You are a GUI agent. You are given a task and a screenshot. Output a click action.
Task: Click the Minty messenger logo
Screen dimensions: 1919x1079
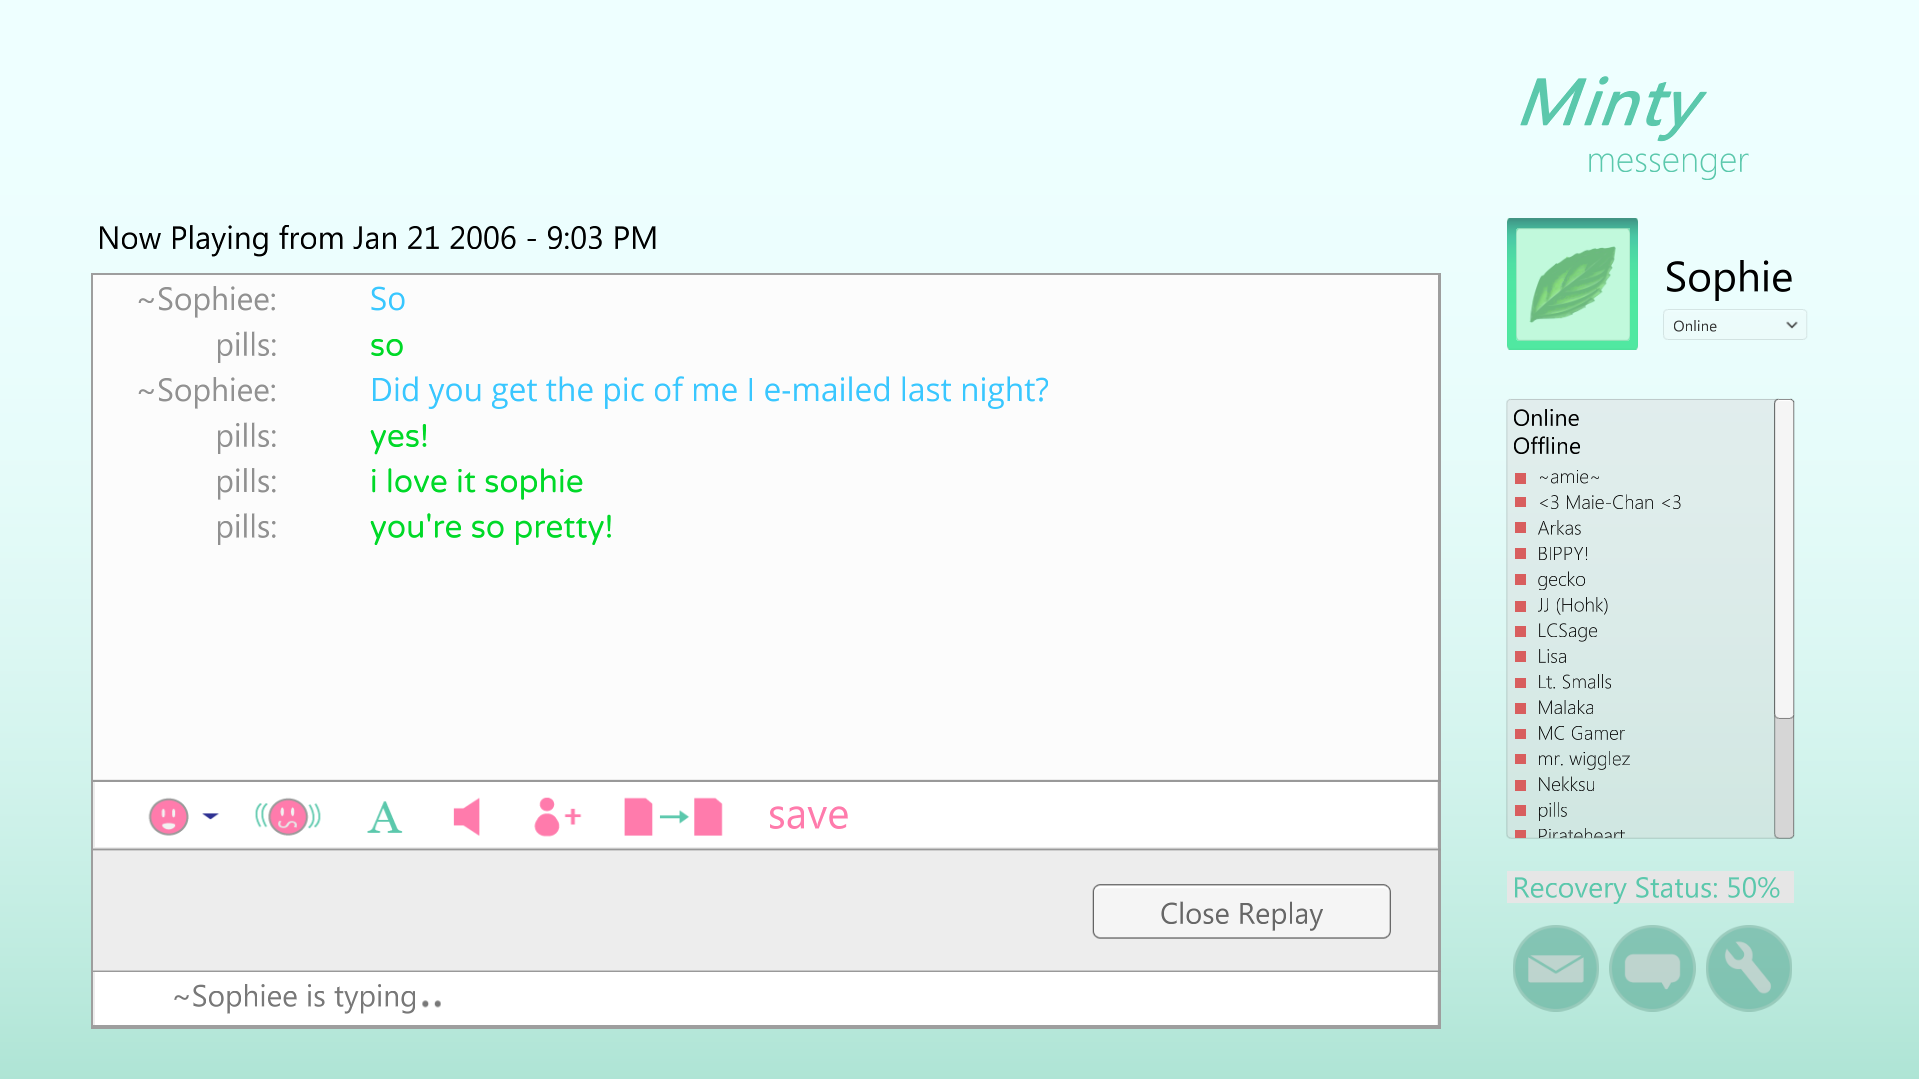1634,127
